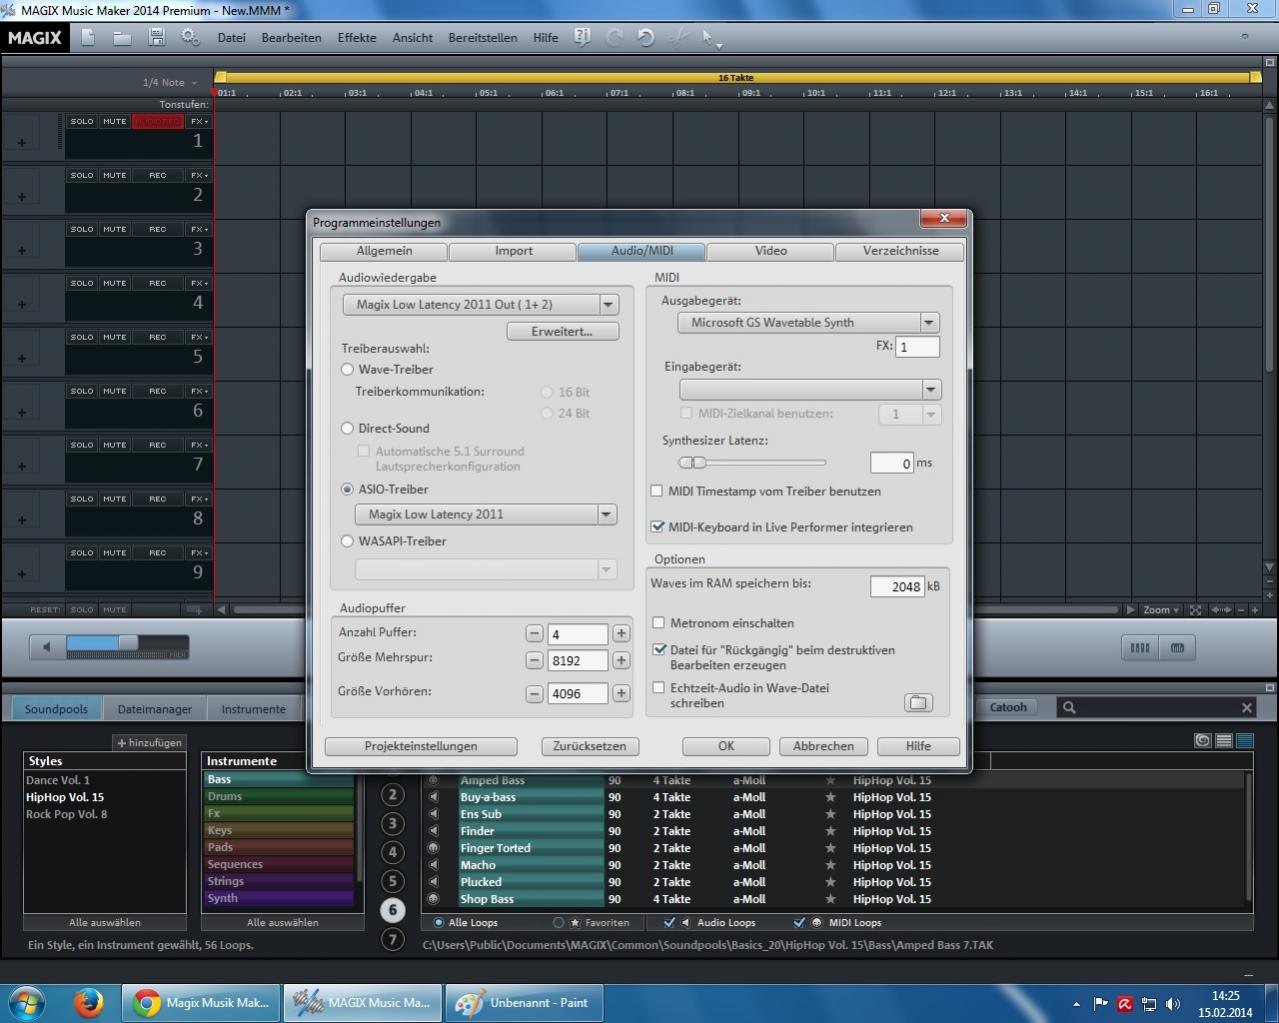Open the Zoom dropdown in the arranger

tap(1161, 610)
